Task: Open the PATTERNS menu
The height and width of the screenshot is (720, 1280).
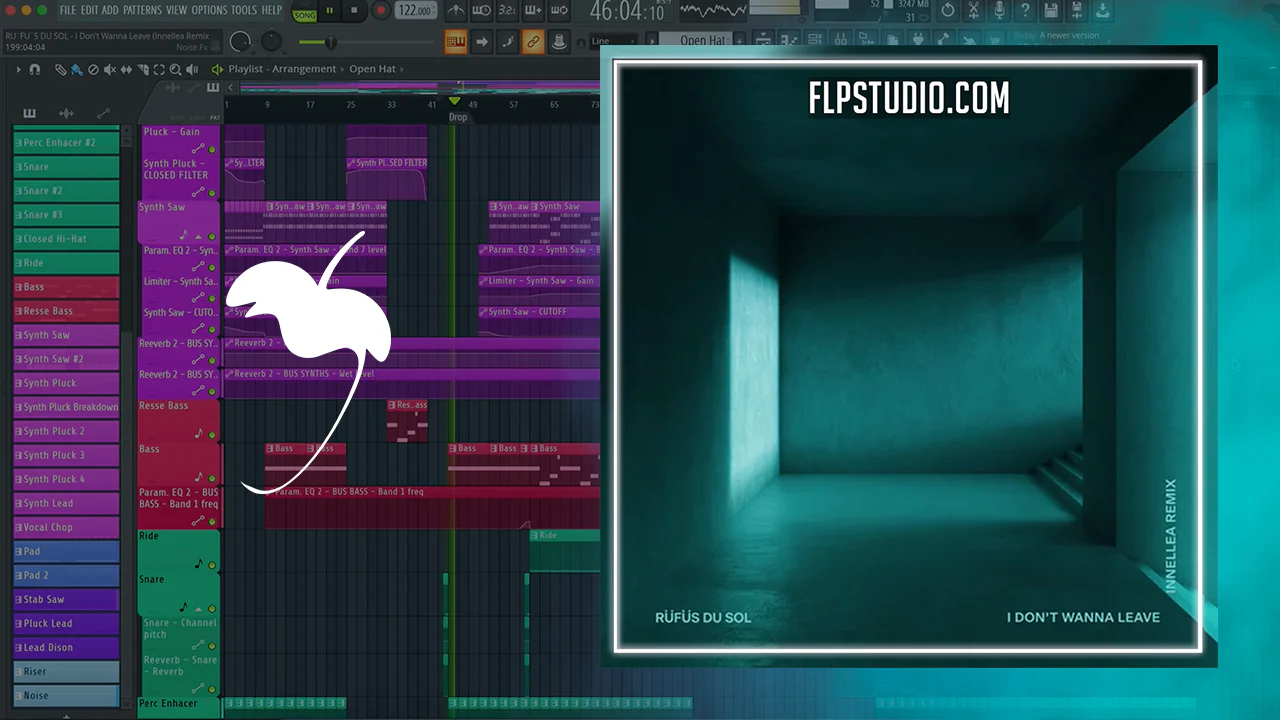Action: pyautogui.click(x=143, y=10)
